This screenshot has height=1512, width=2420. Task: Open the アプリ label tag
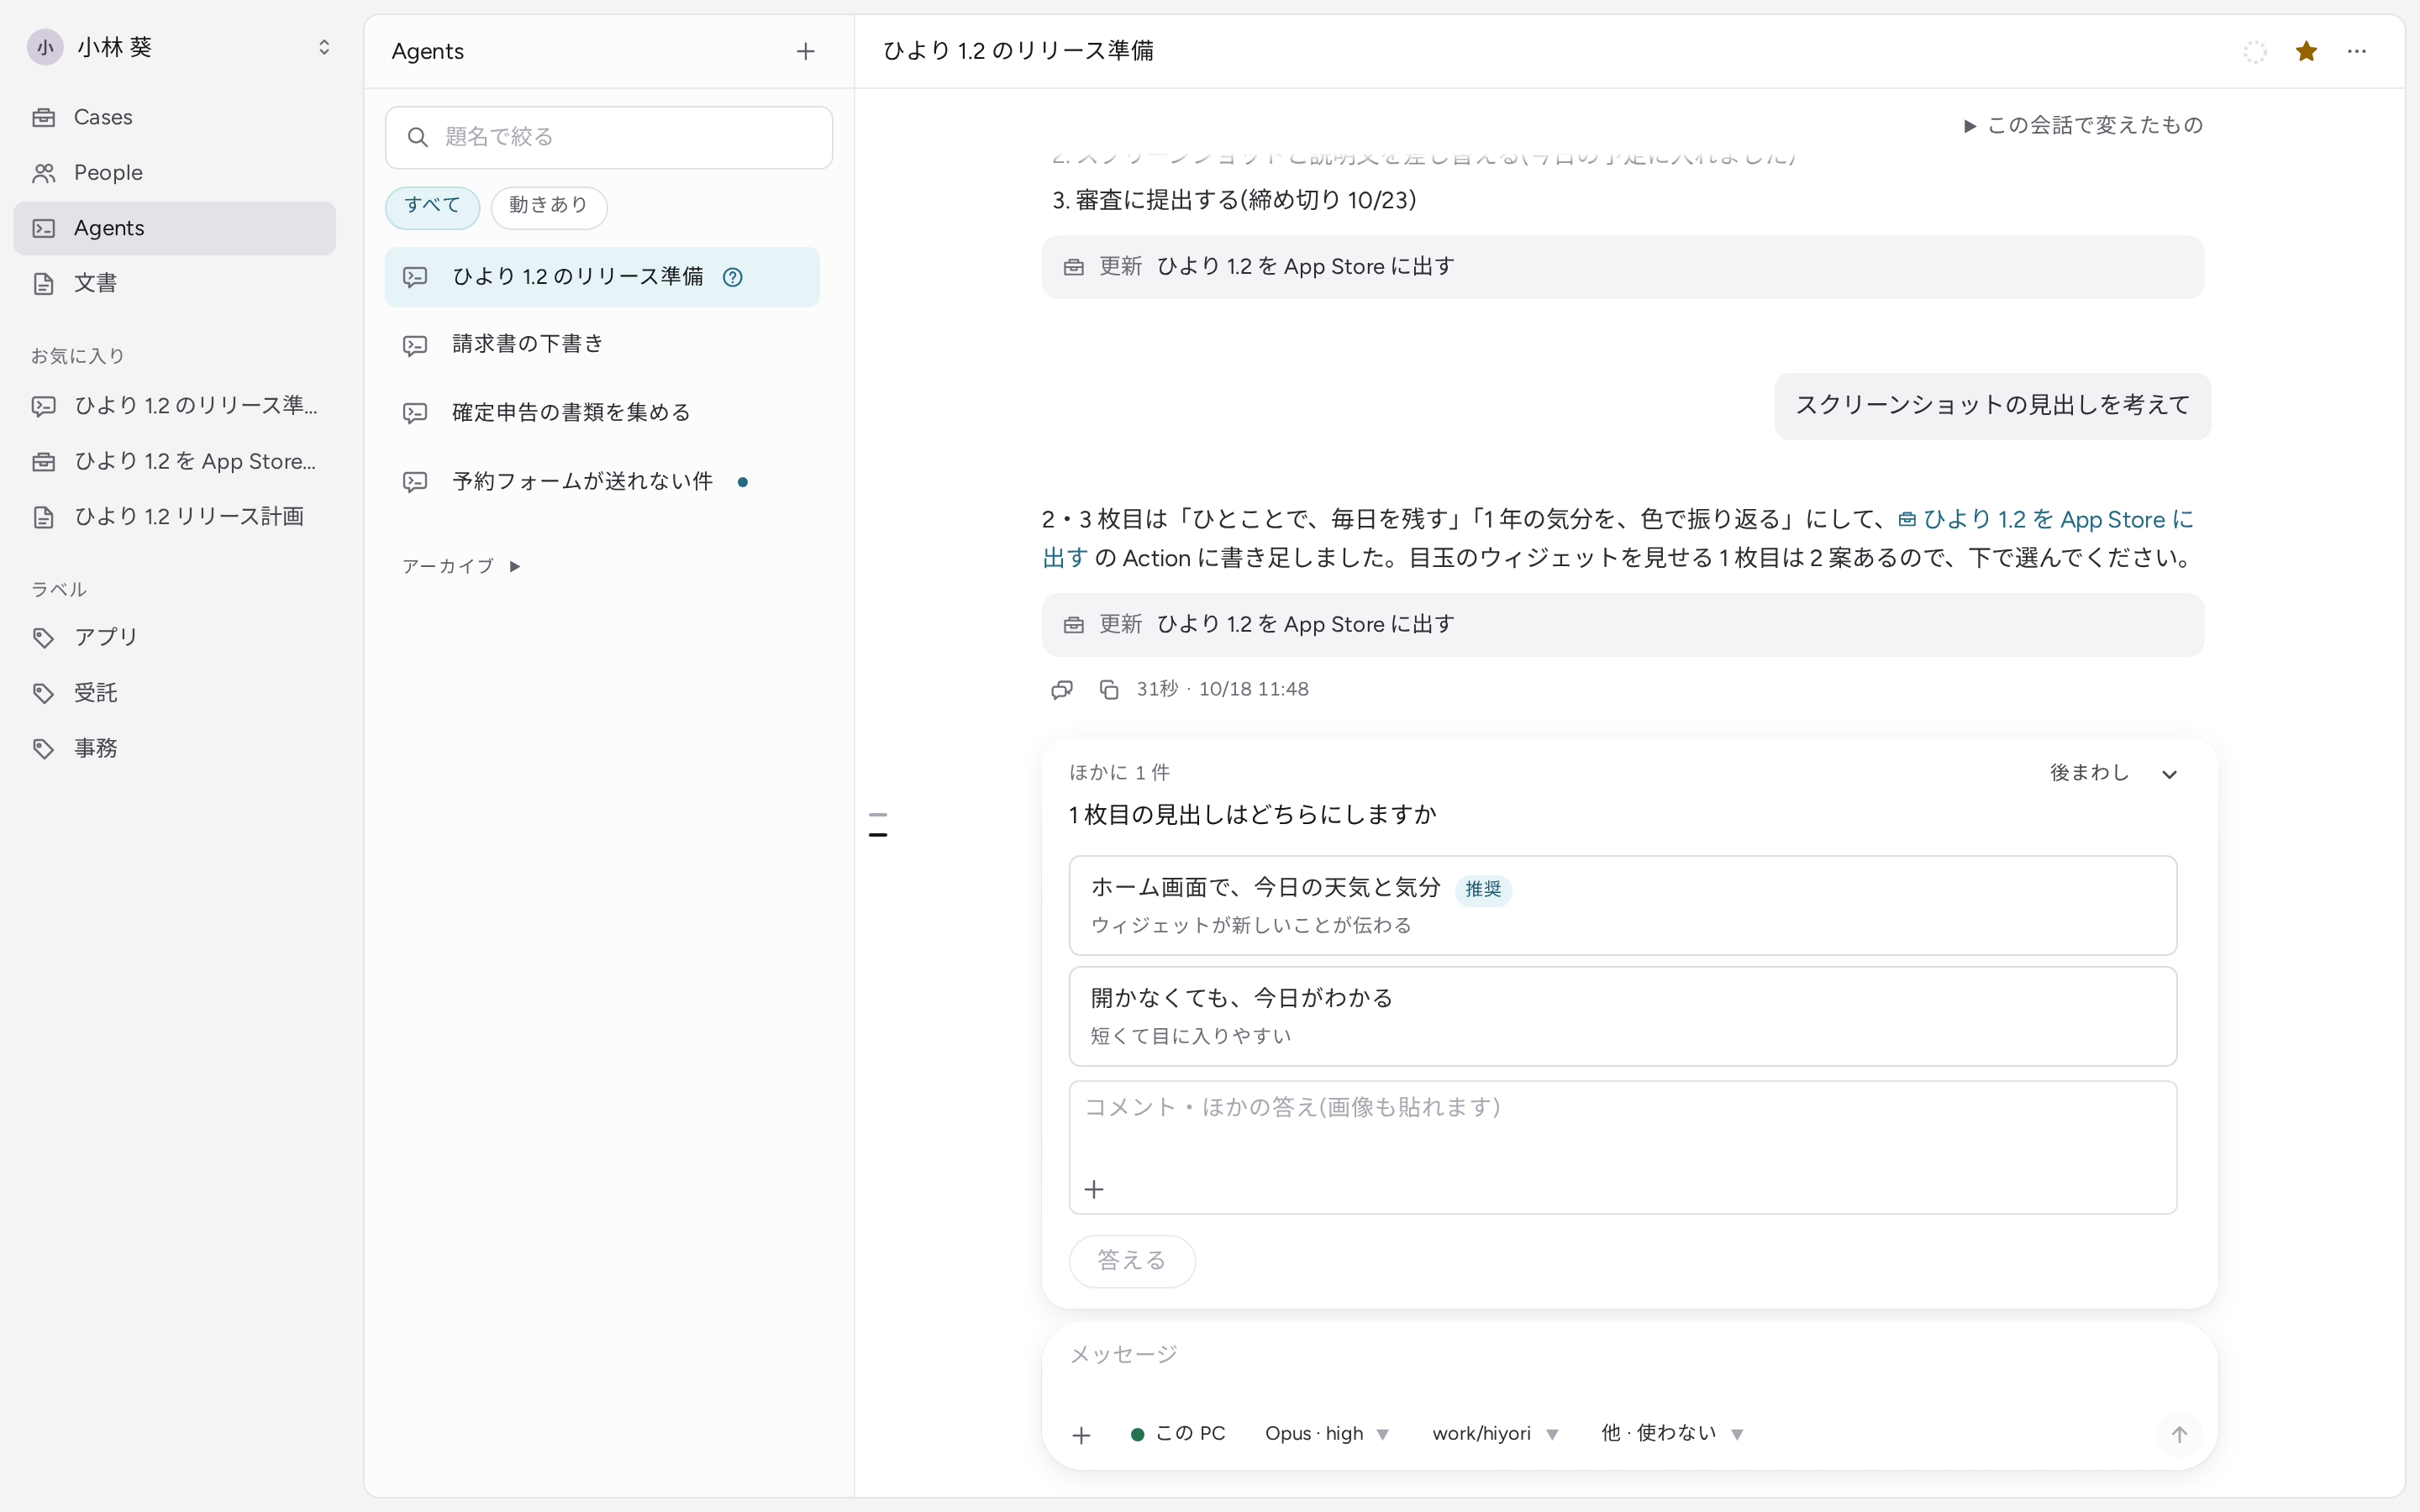coord(174,637)
